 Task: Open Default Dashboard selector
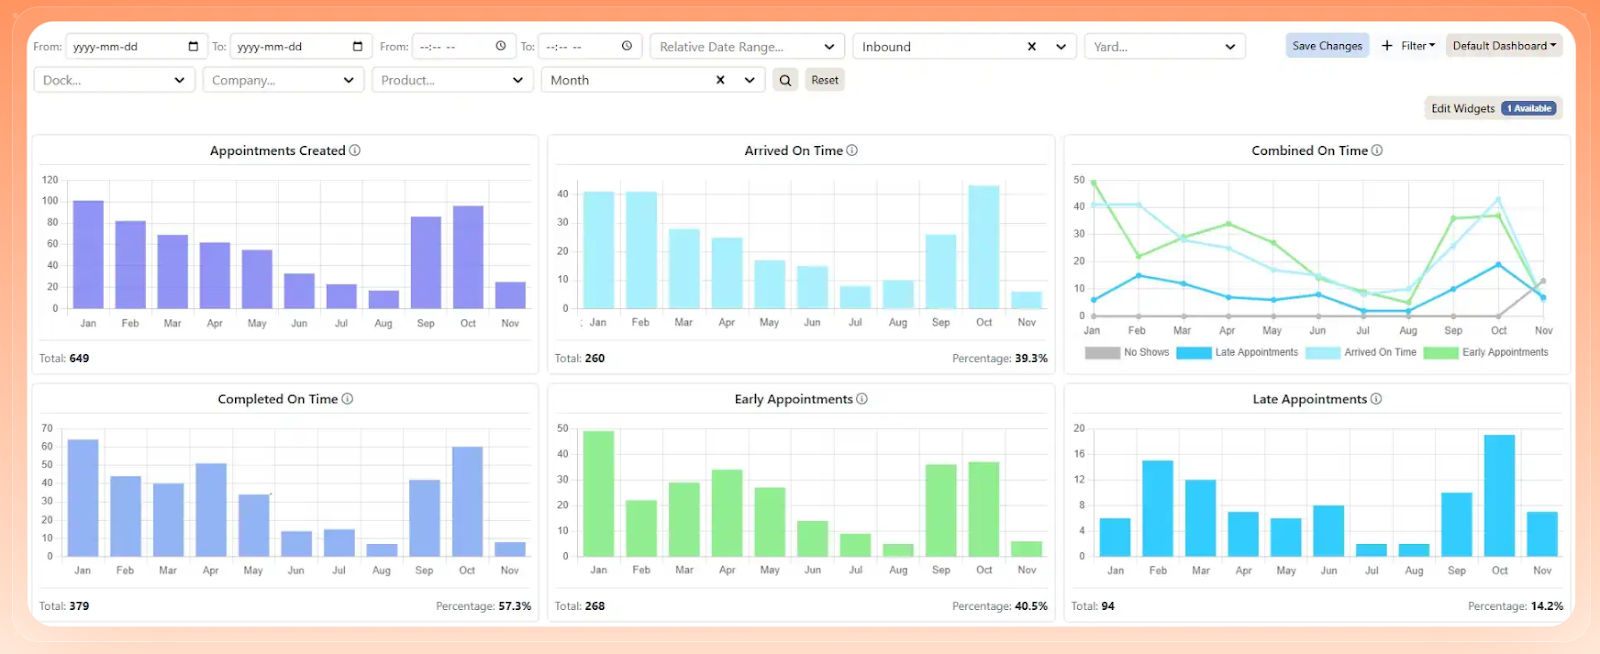coord(1504,46)
